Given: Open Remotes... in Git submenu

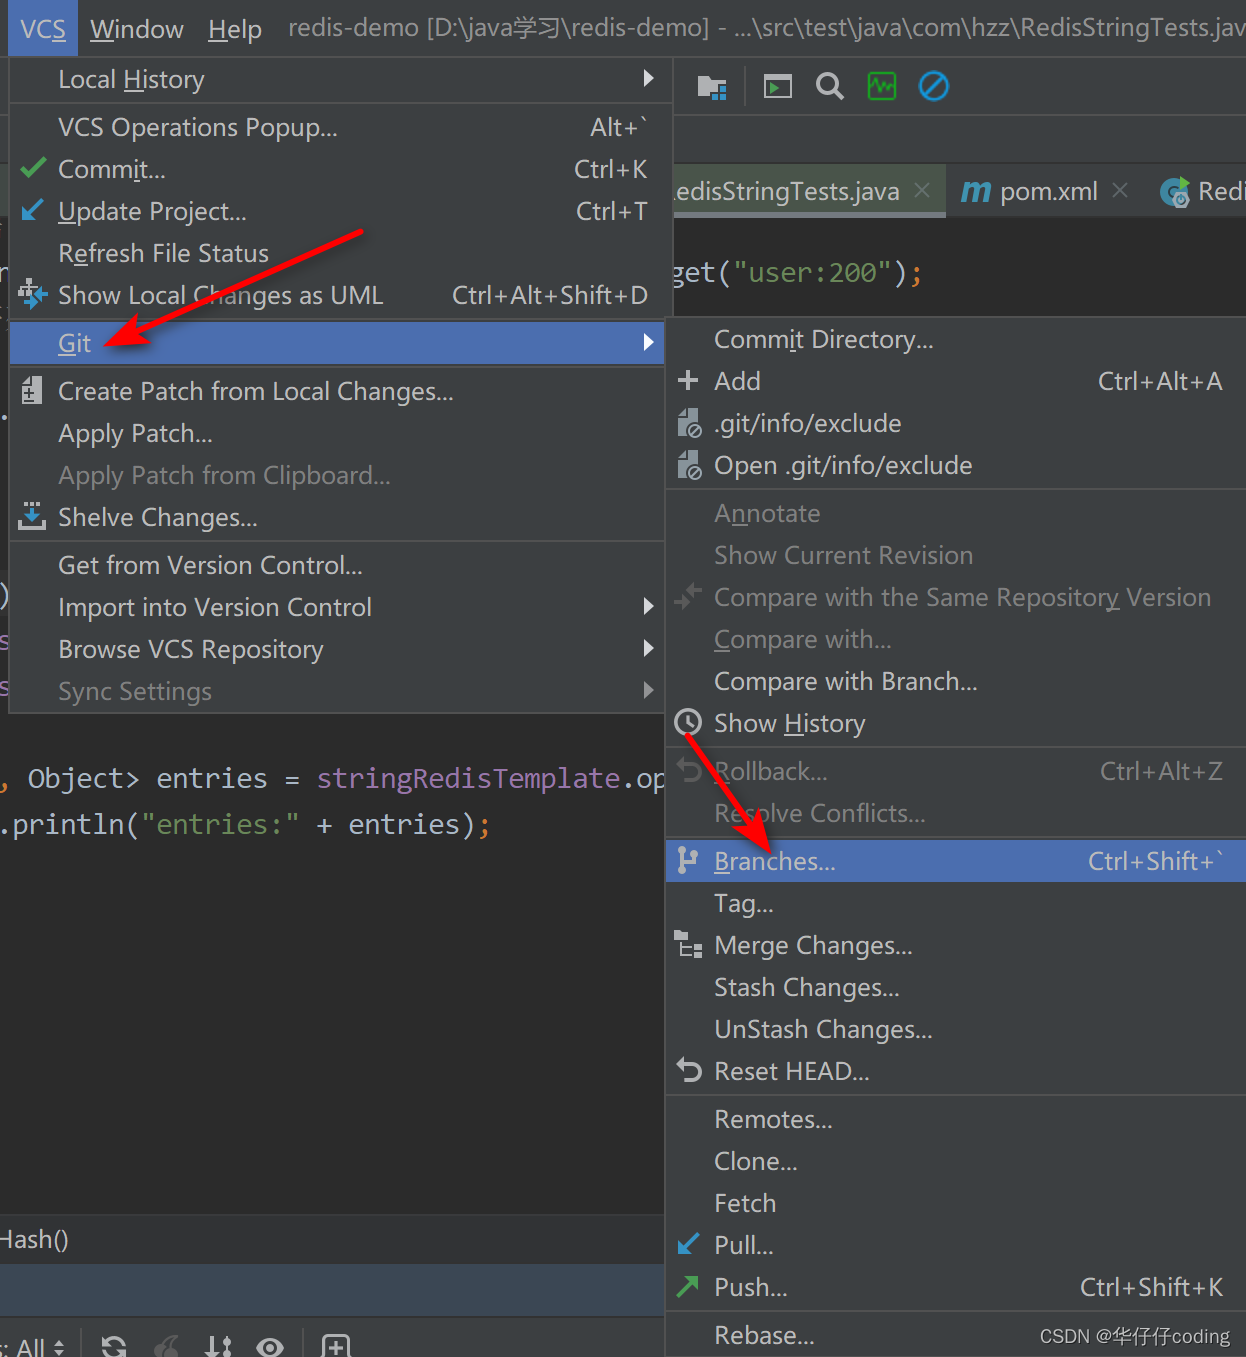Looking at the screenshot, I should 956,1119.
